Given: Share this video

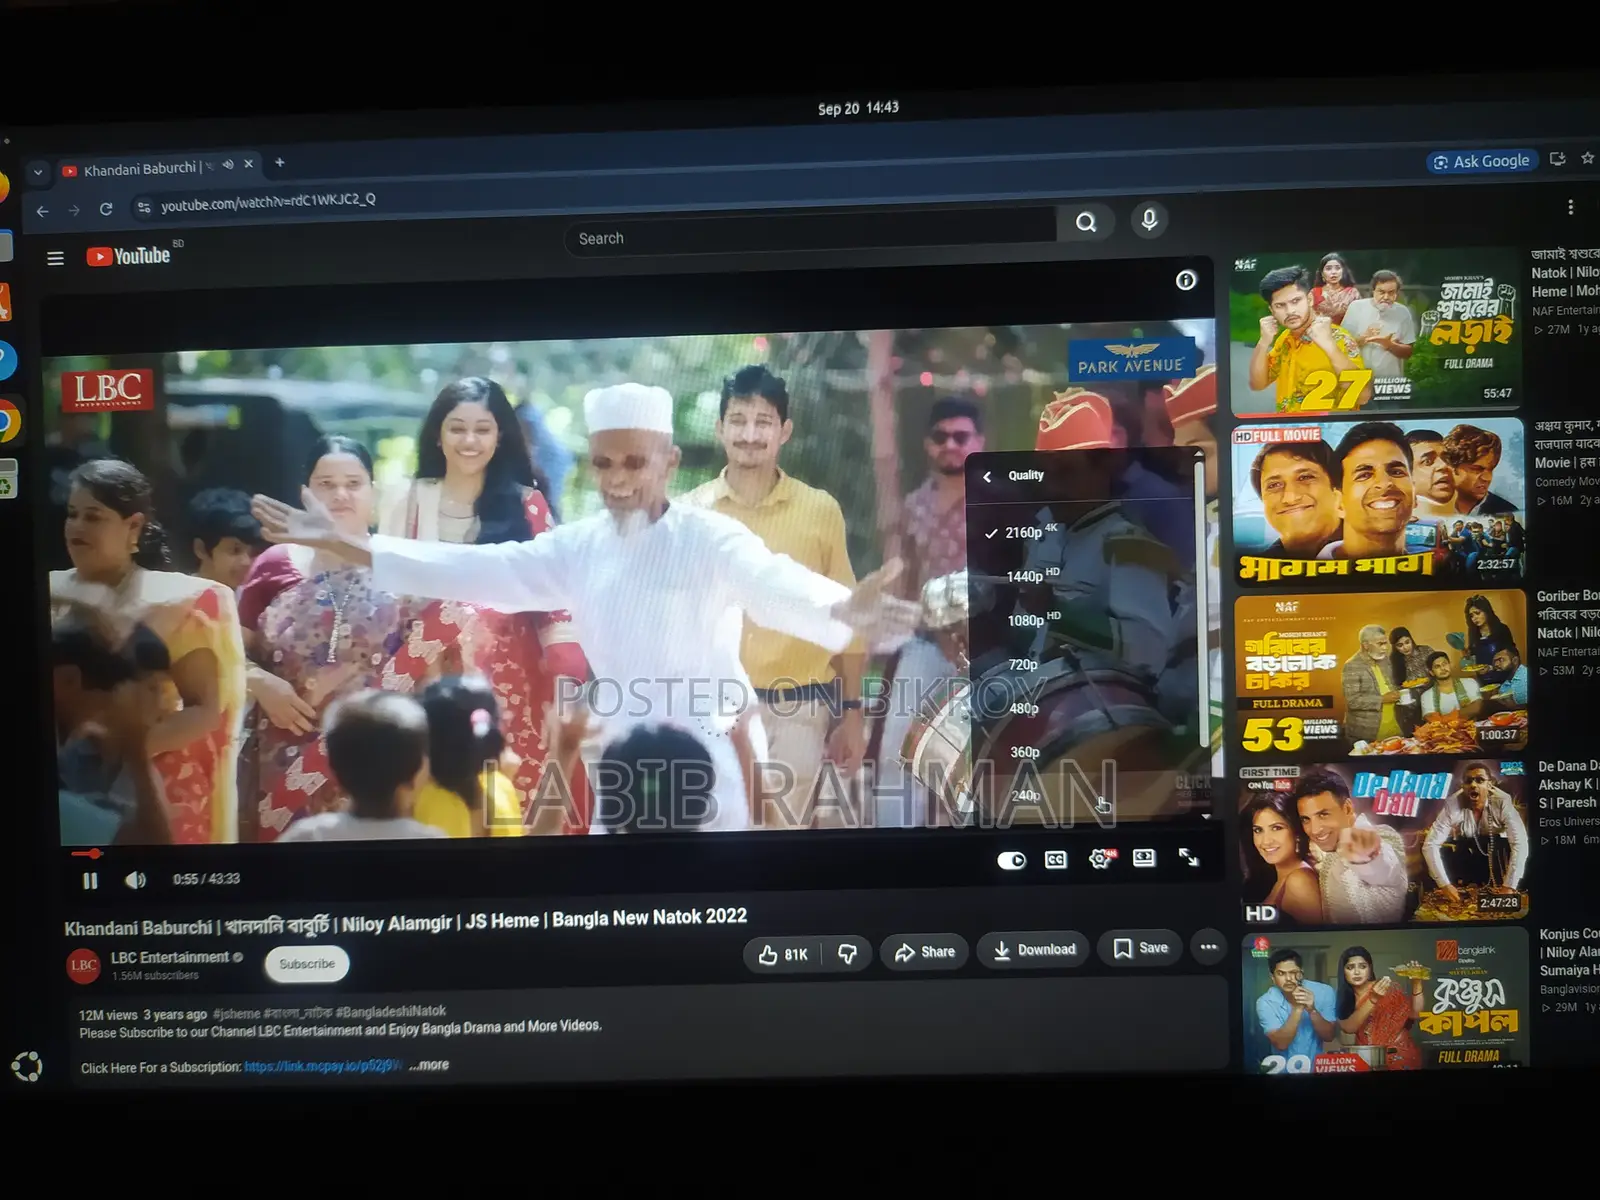Looking at the screenshot, I should click(925, 952).
